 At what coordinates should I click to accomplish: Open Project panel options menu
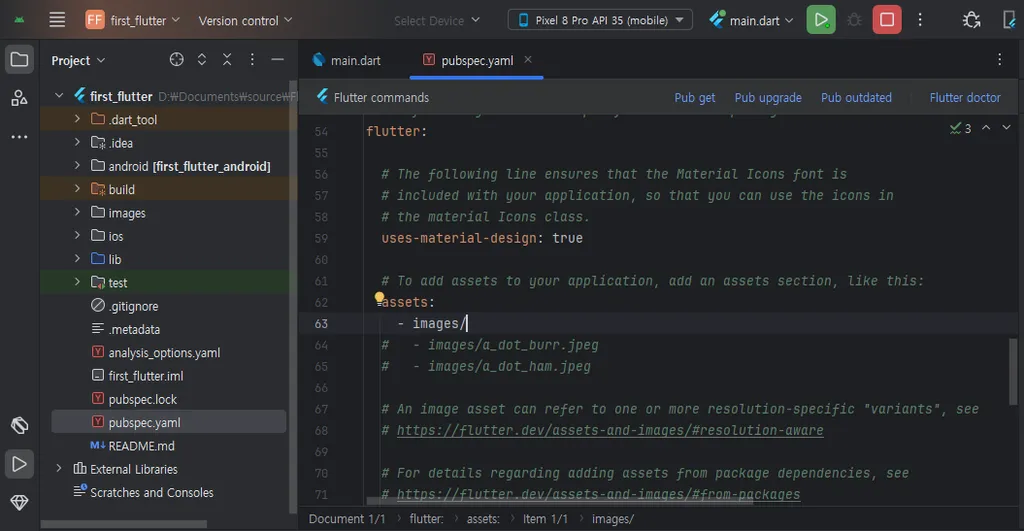point(252,59)
